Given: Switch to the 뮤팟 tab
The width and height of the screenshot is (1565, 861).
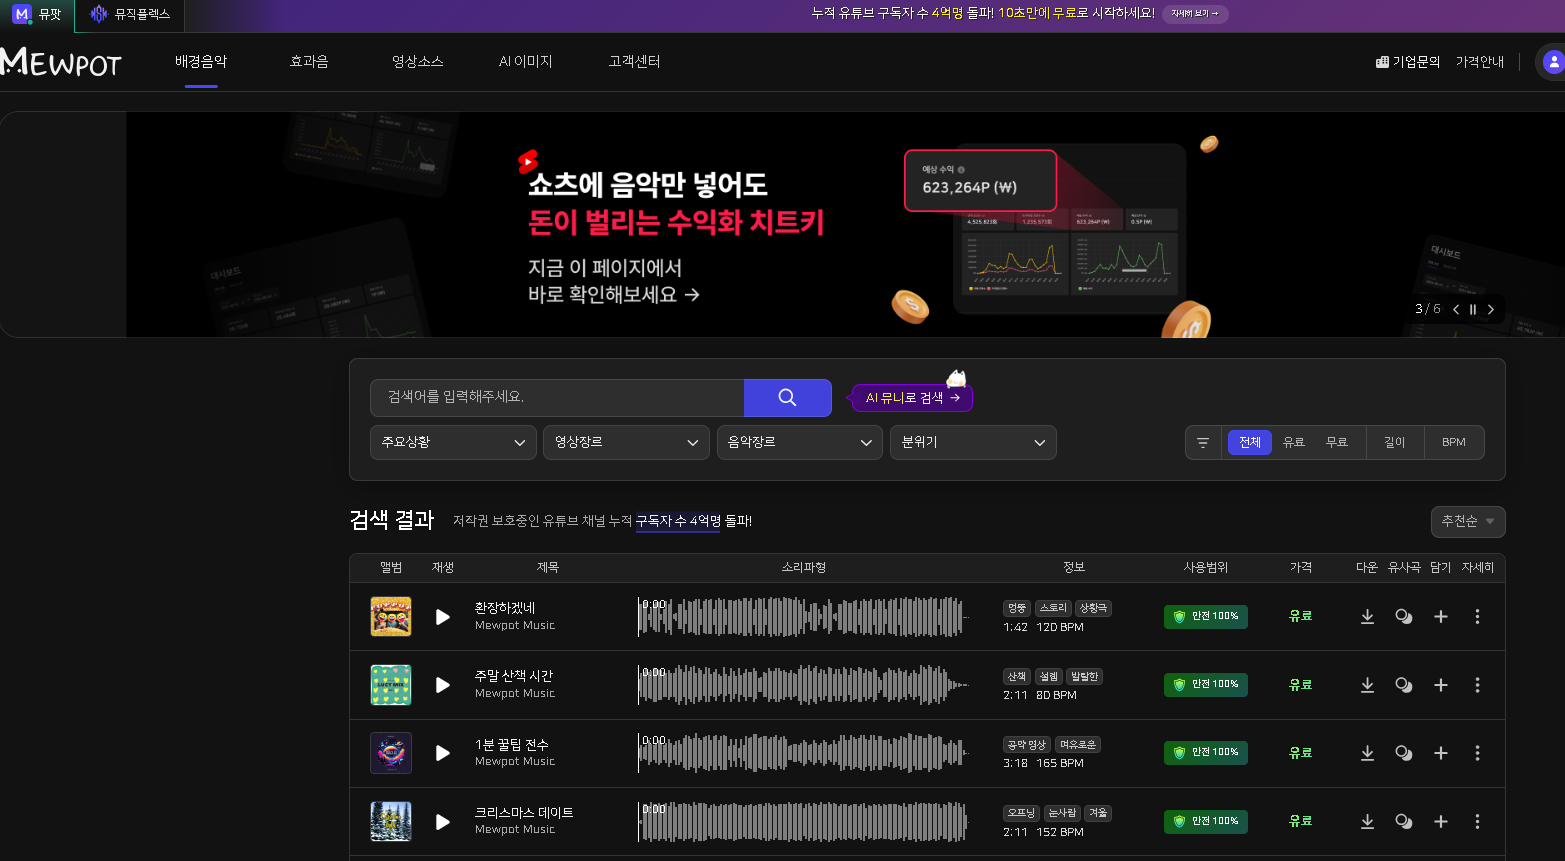Looking at the screenshot, I should [x=37, y=15].
